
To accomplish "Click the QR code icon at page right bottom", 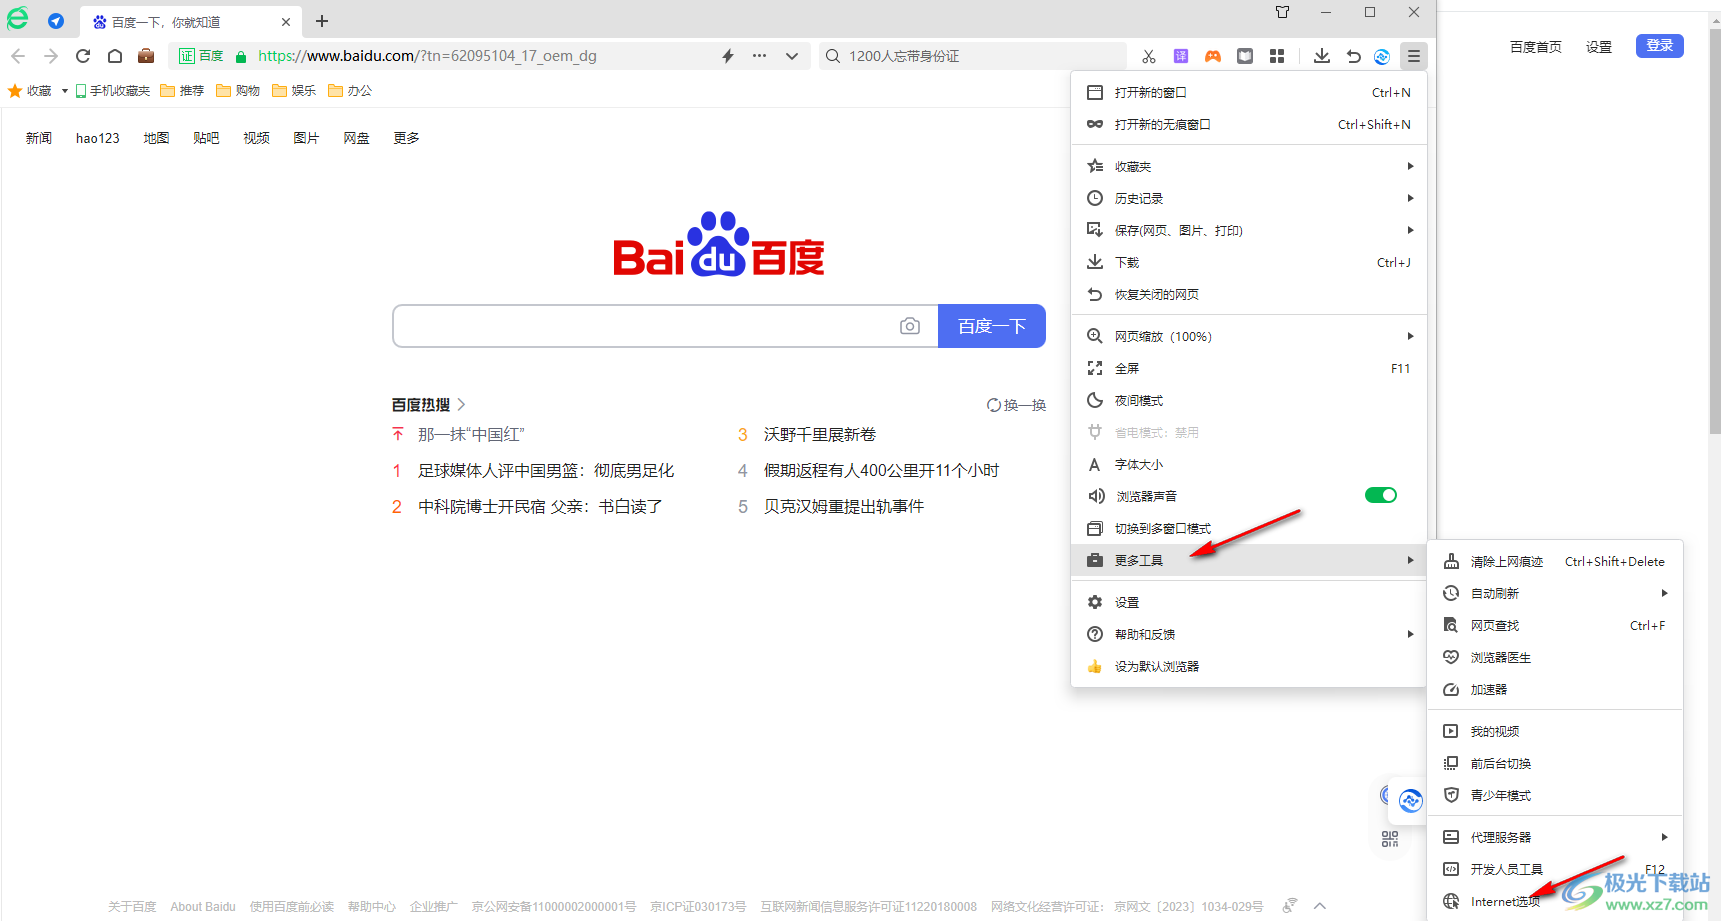I will coord(1390,839).
